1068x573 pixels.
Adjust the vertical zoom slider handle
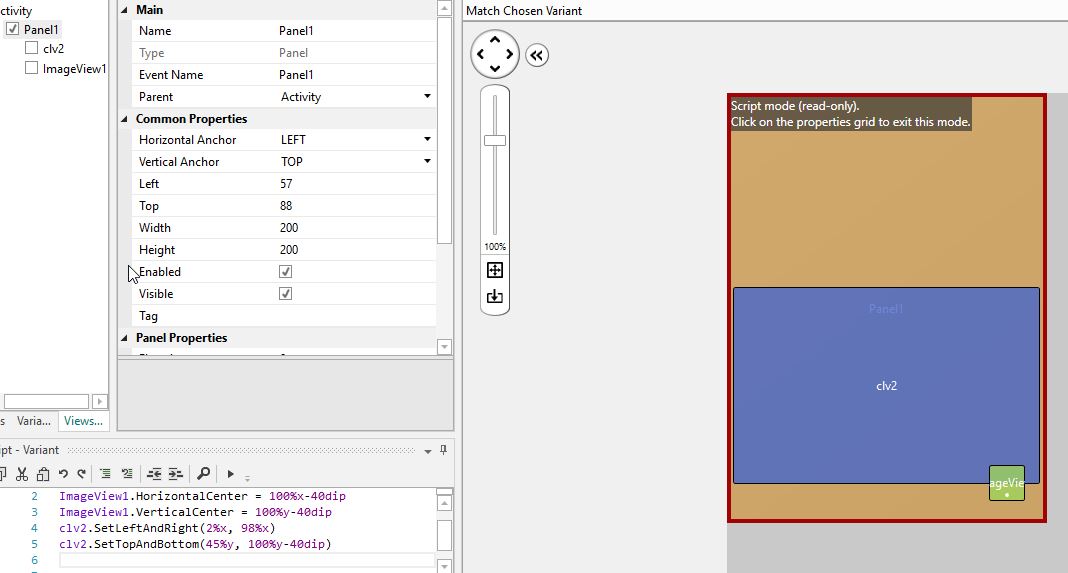pyautogui.click(x=495, y=140)
